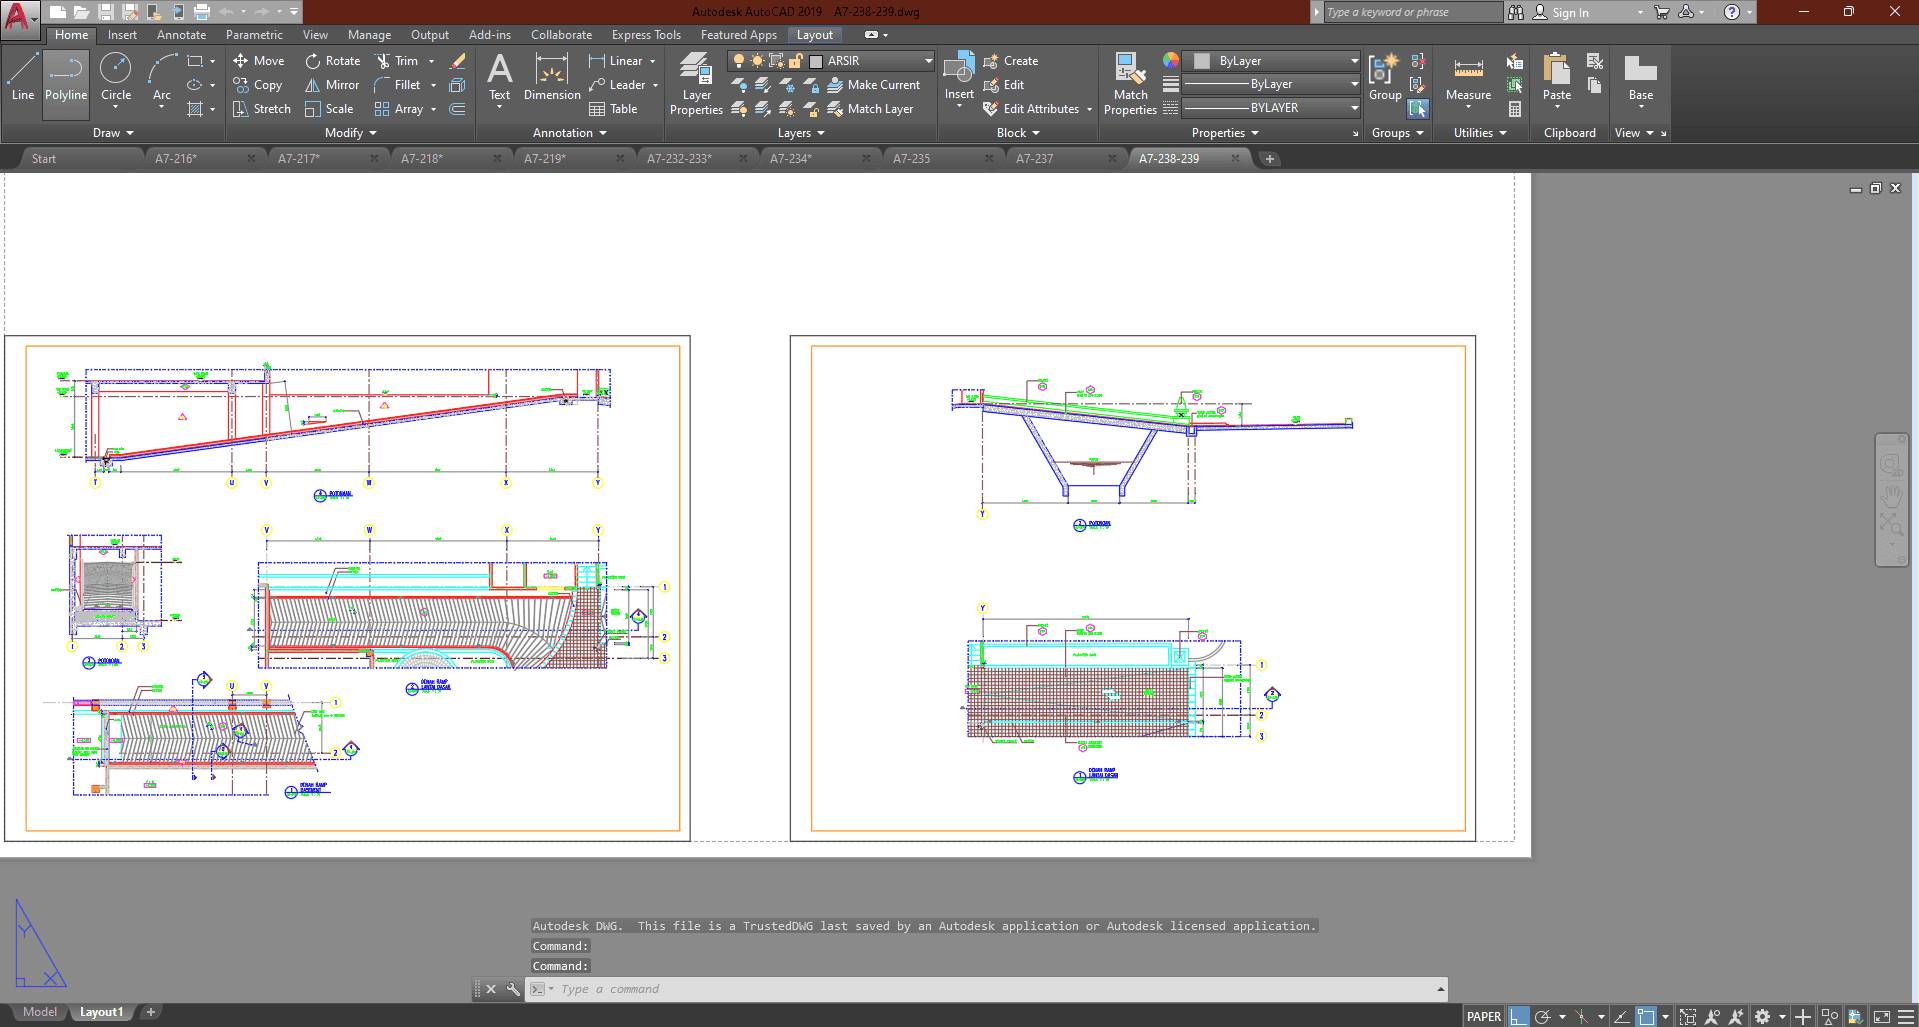Open the Table annotation tool
This screenshot has height=1027, width=1919.
613,109
